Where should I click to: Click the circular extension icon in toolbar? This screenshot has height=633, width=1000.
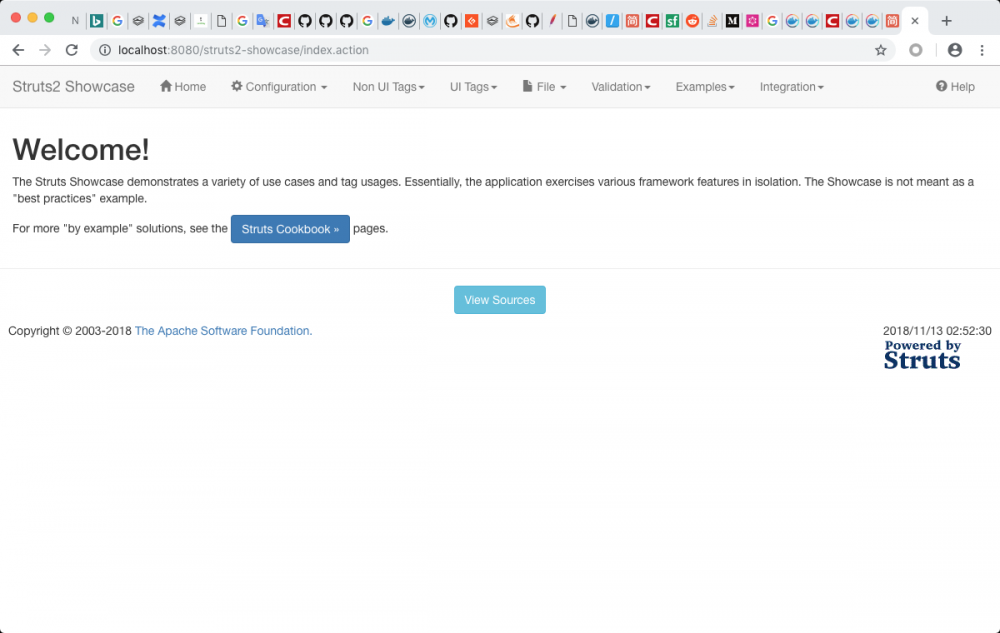click(x=916, y=50)
